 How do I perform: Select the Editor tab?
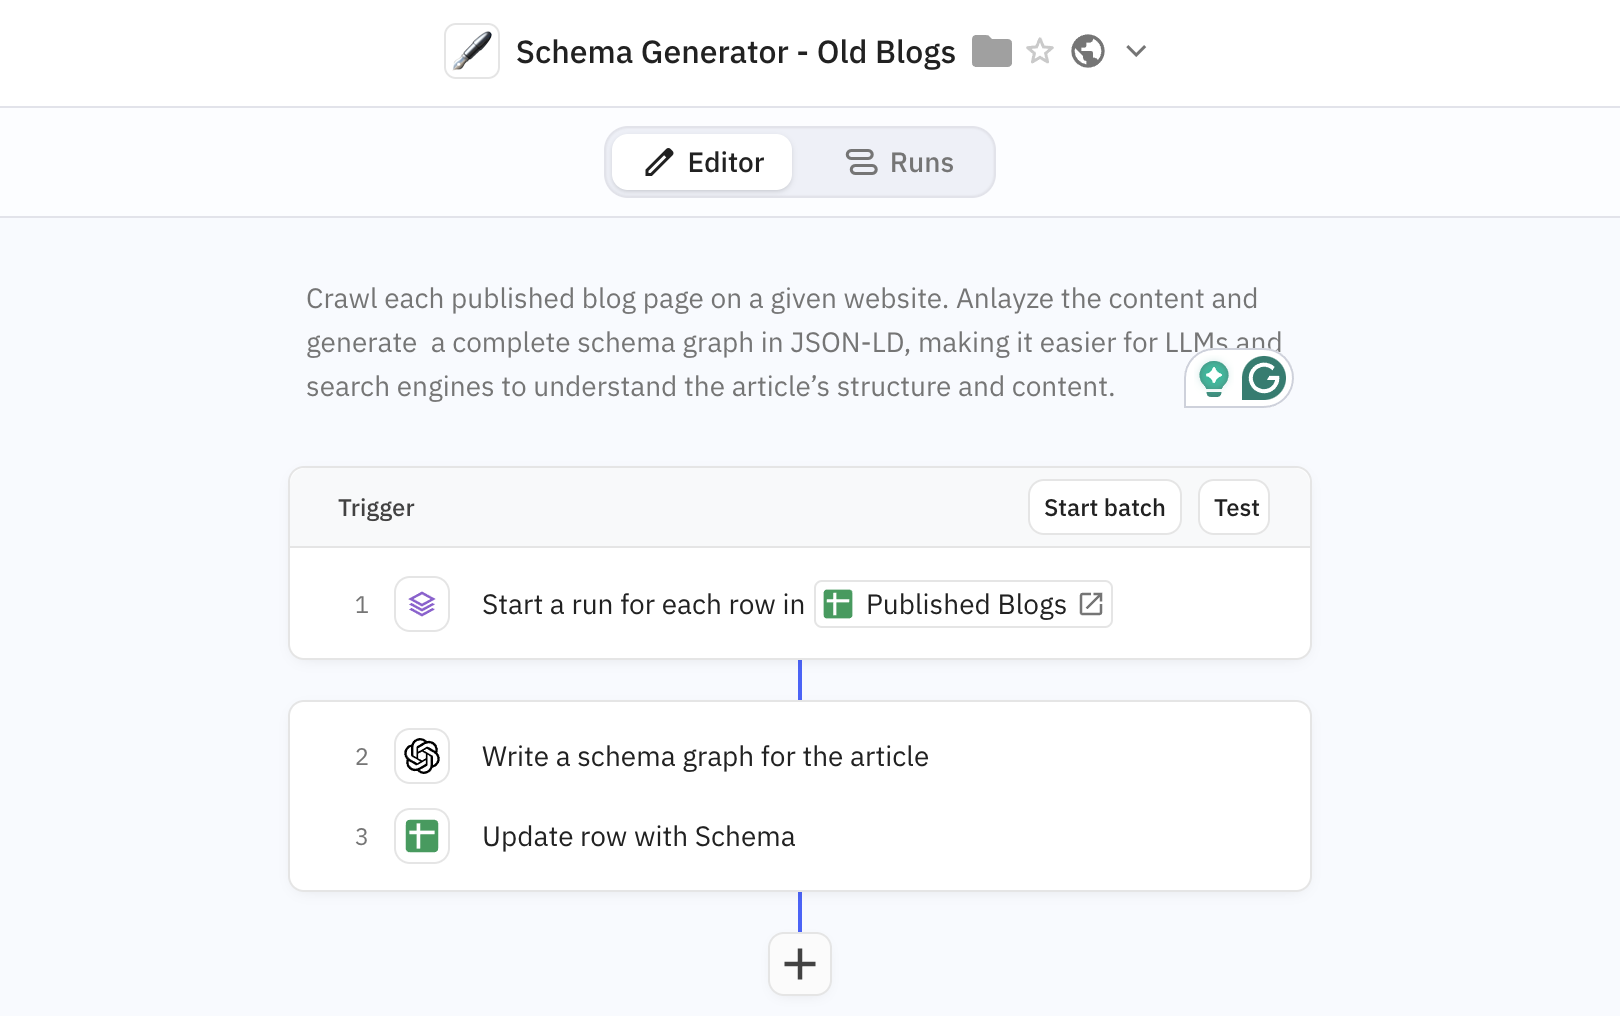pyautogui.click(x=701, y=162)
